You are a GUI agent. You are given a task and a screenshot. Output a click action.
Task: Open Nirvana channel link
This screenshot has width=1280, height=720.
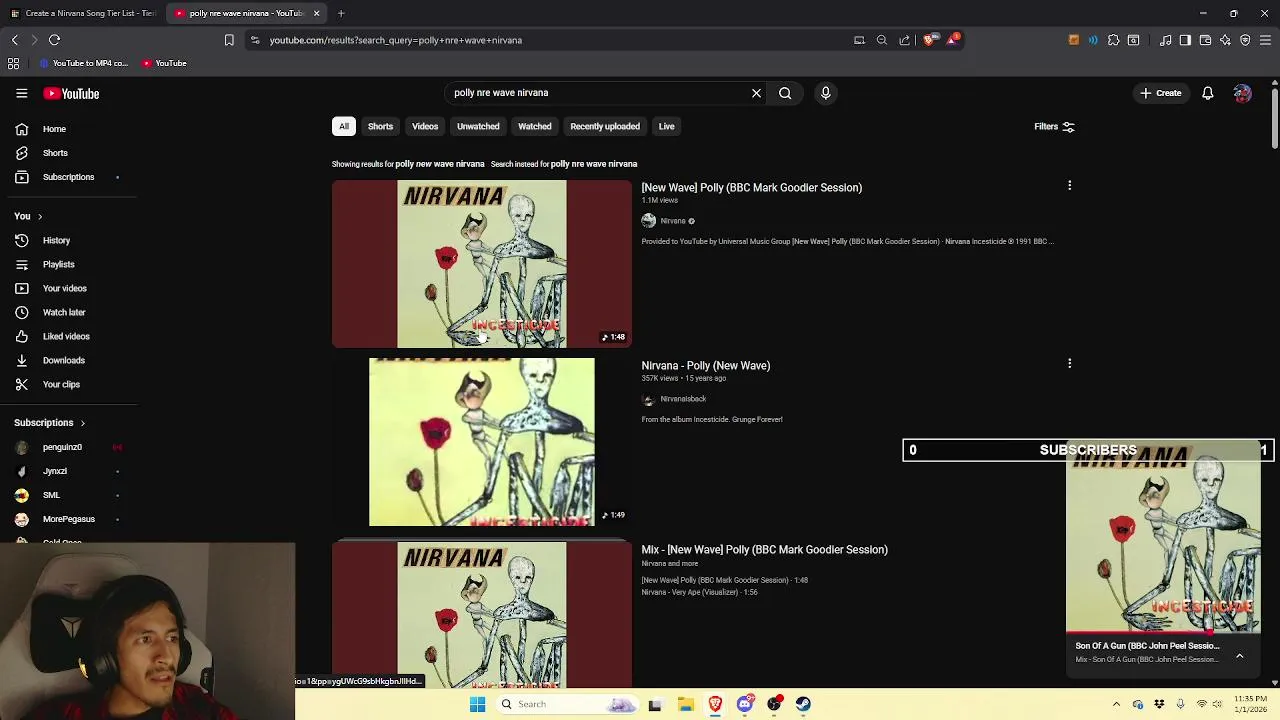[673, 221]
